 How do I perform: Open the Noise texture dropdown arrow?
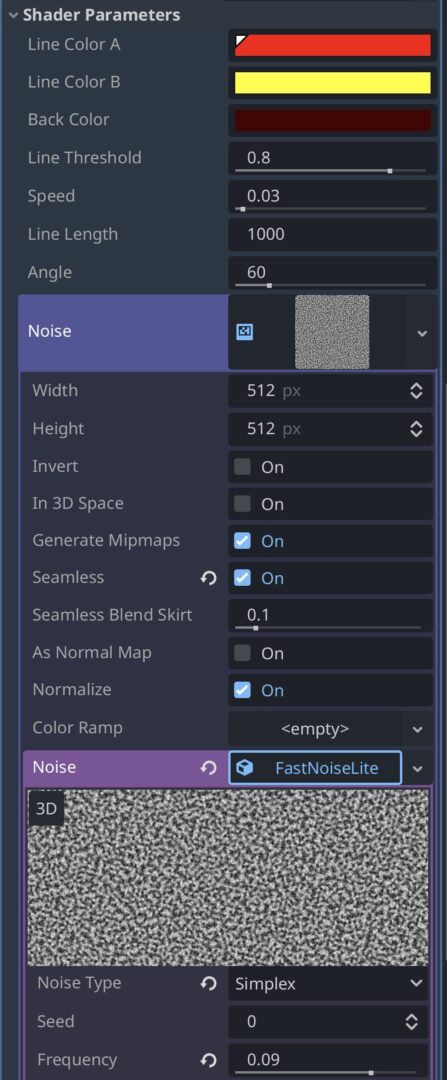tap(422, 333)
